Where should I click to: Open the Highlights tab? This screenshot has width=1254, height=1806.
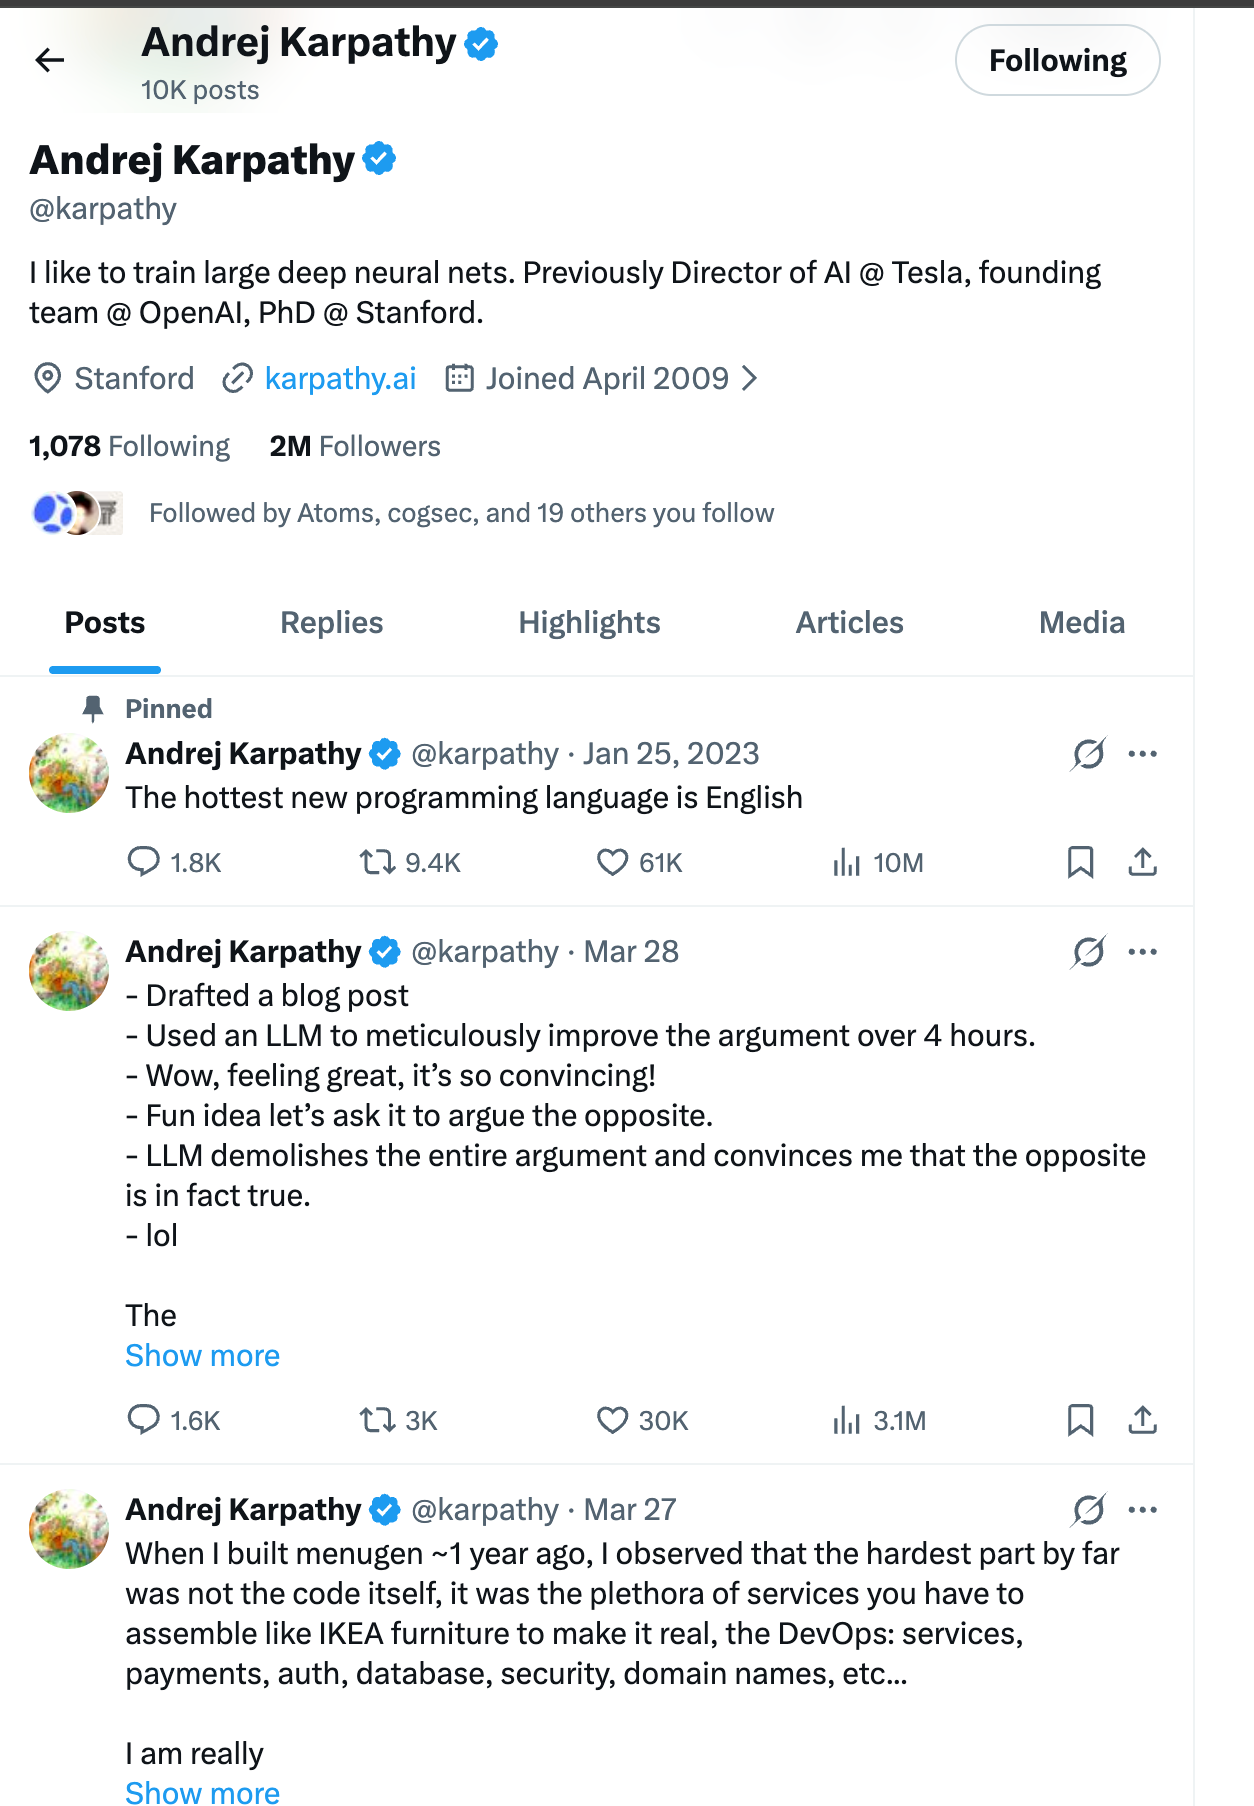tap(589, 623)
